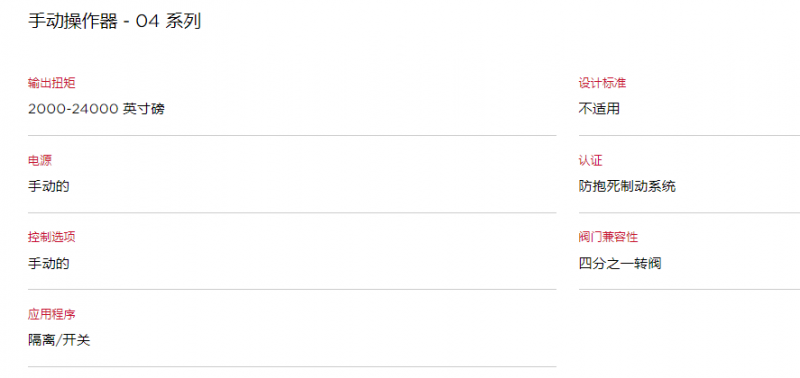
Task: Click the 不适用 value
Action: click(599, 109)
